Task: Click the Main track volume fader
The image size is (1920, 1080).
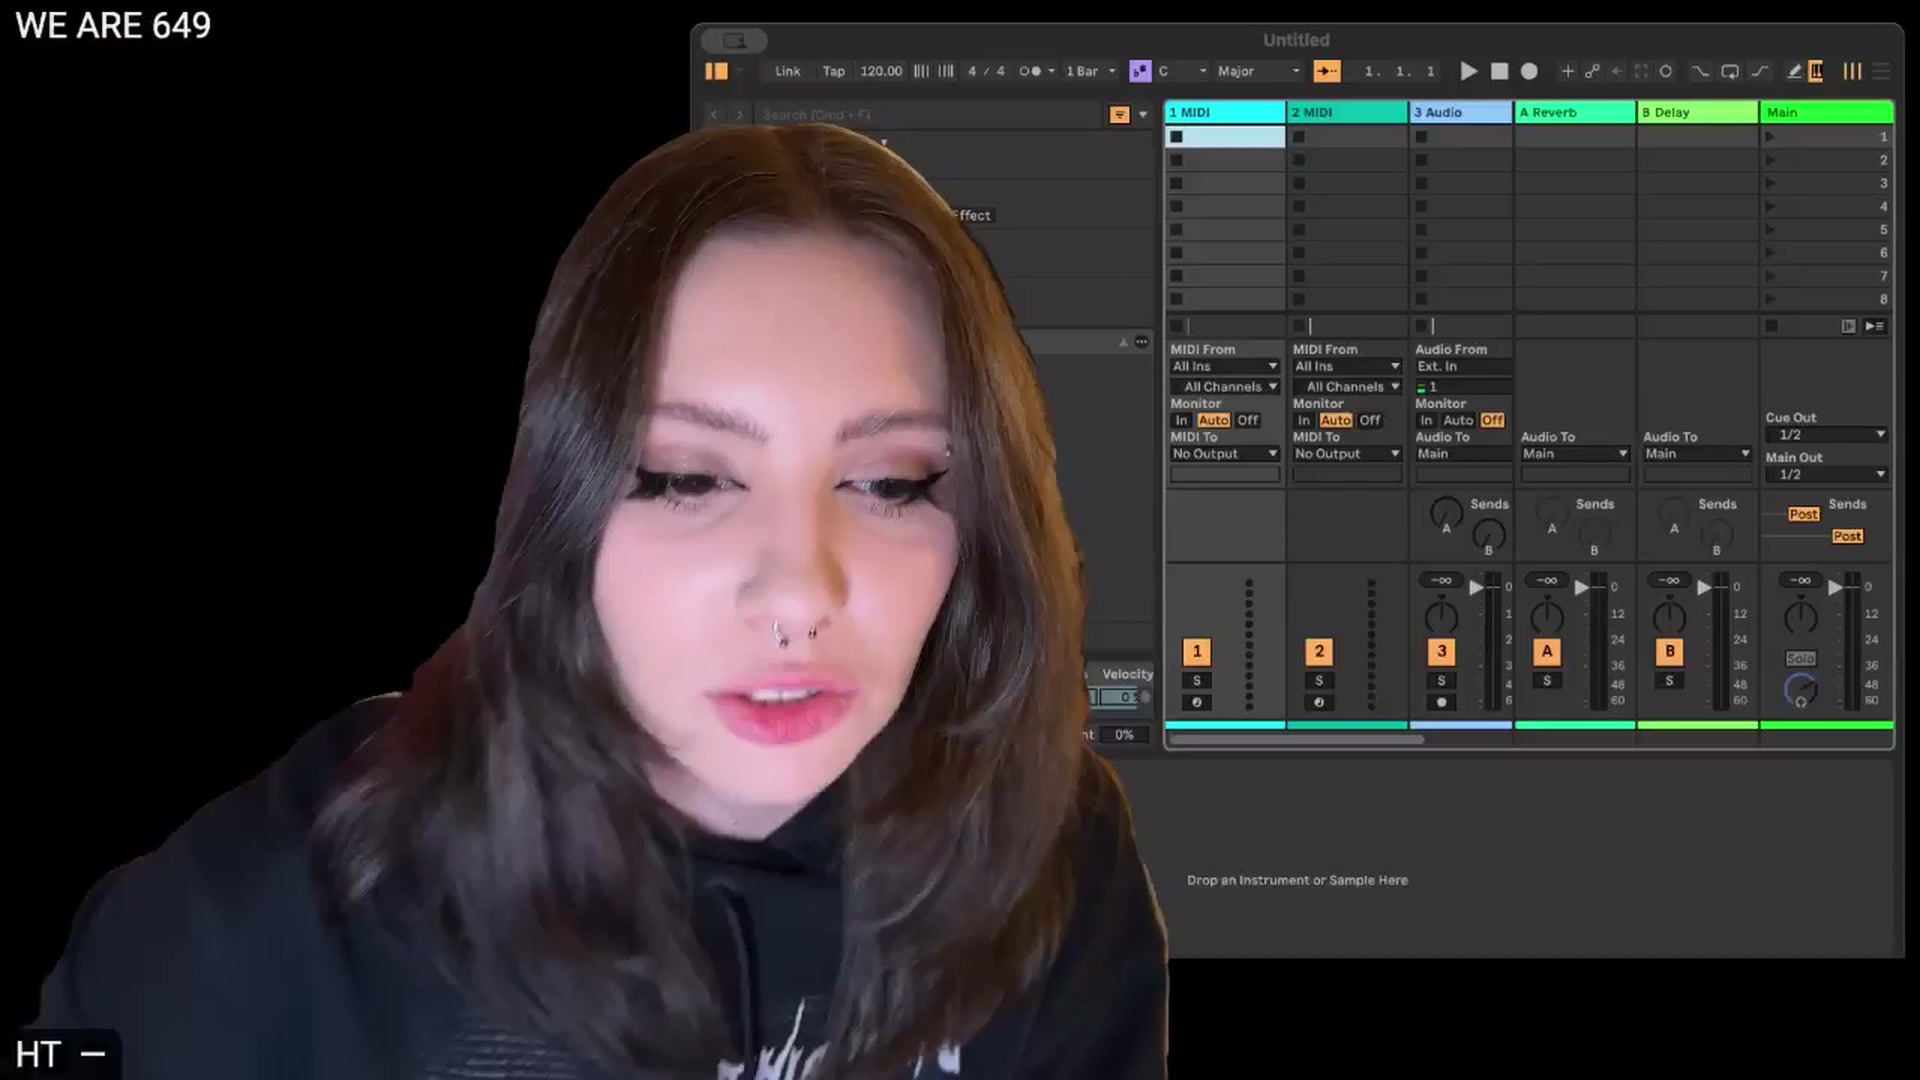Action: (1835, 588)
